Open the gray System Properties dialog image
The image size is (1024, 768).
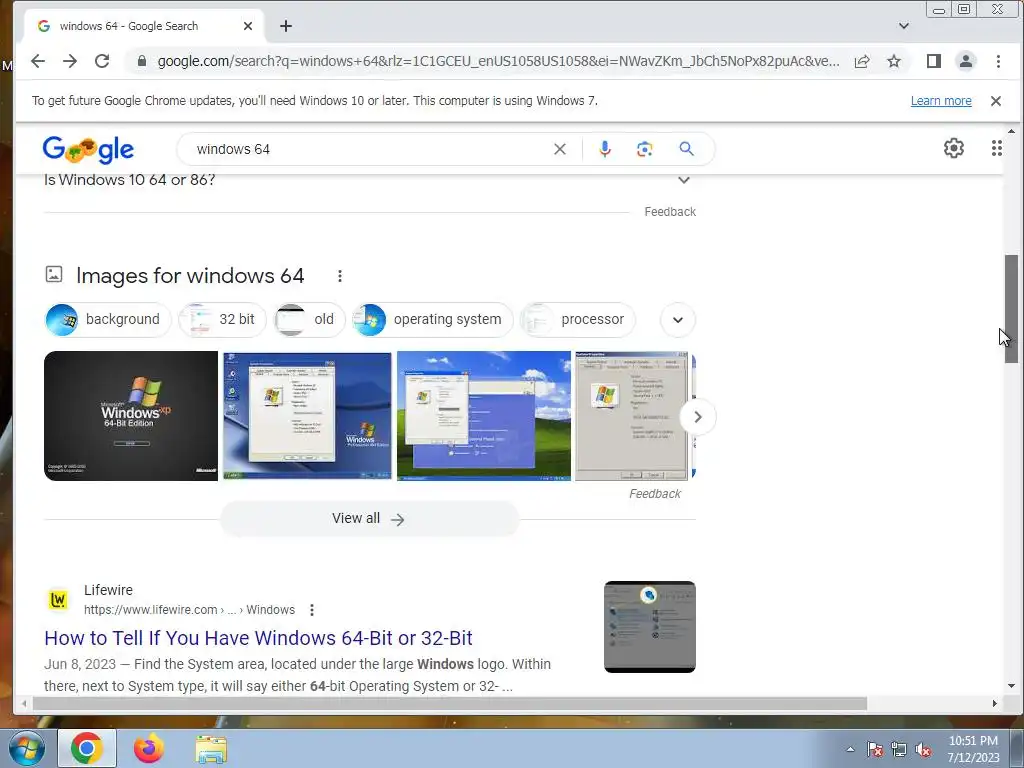(x=632, y=416)
